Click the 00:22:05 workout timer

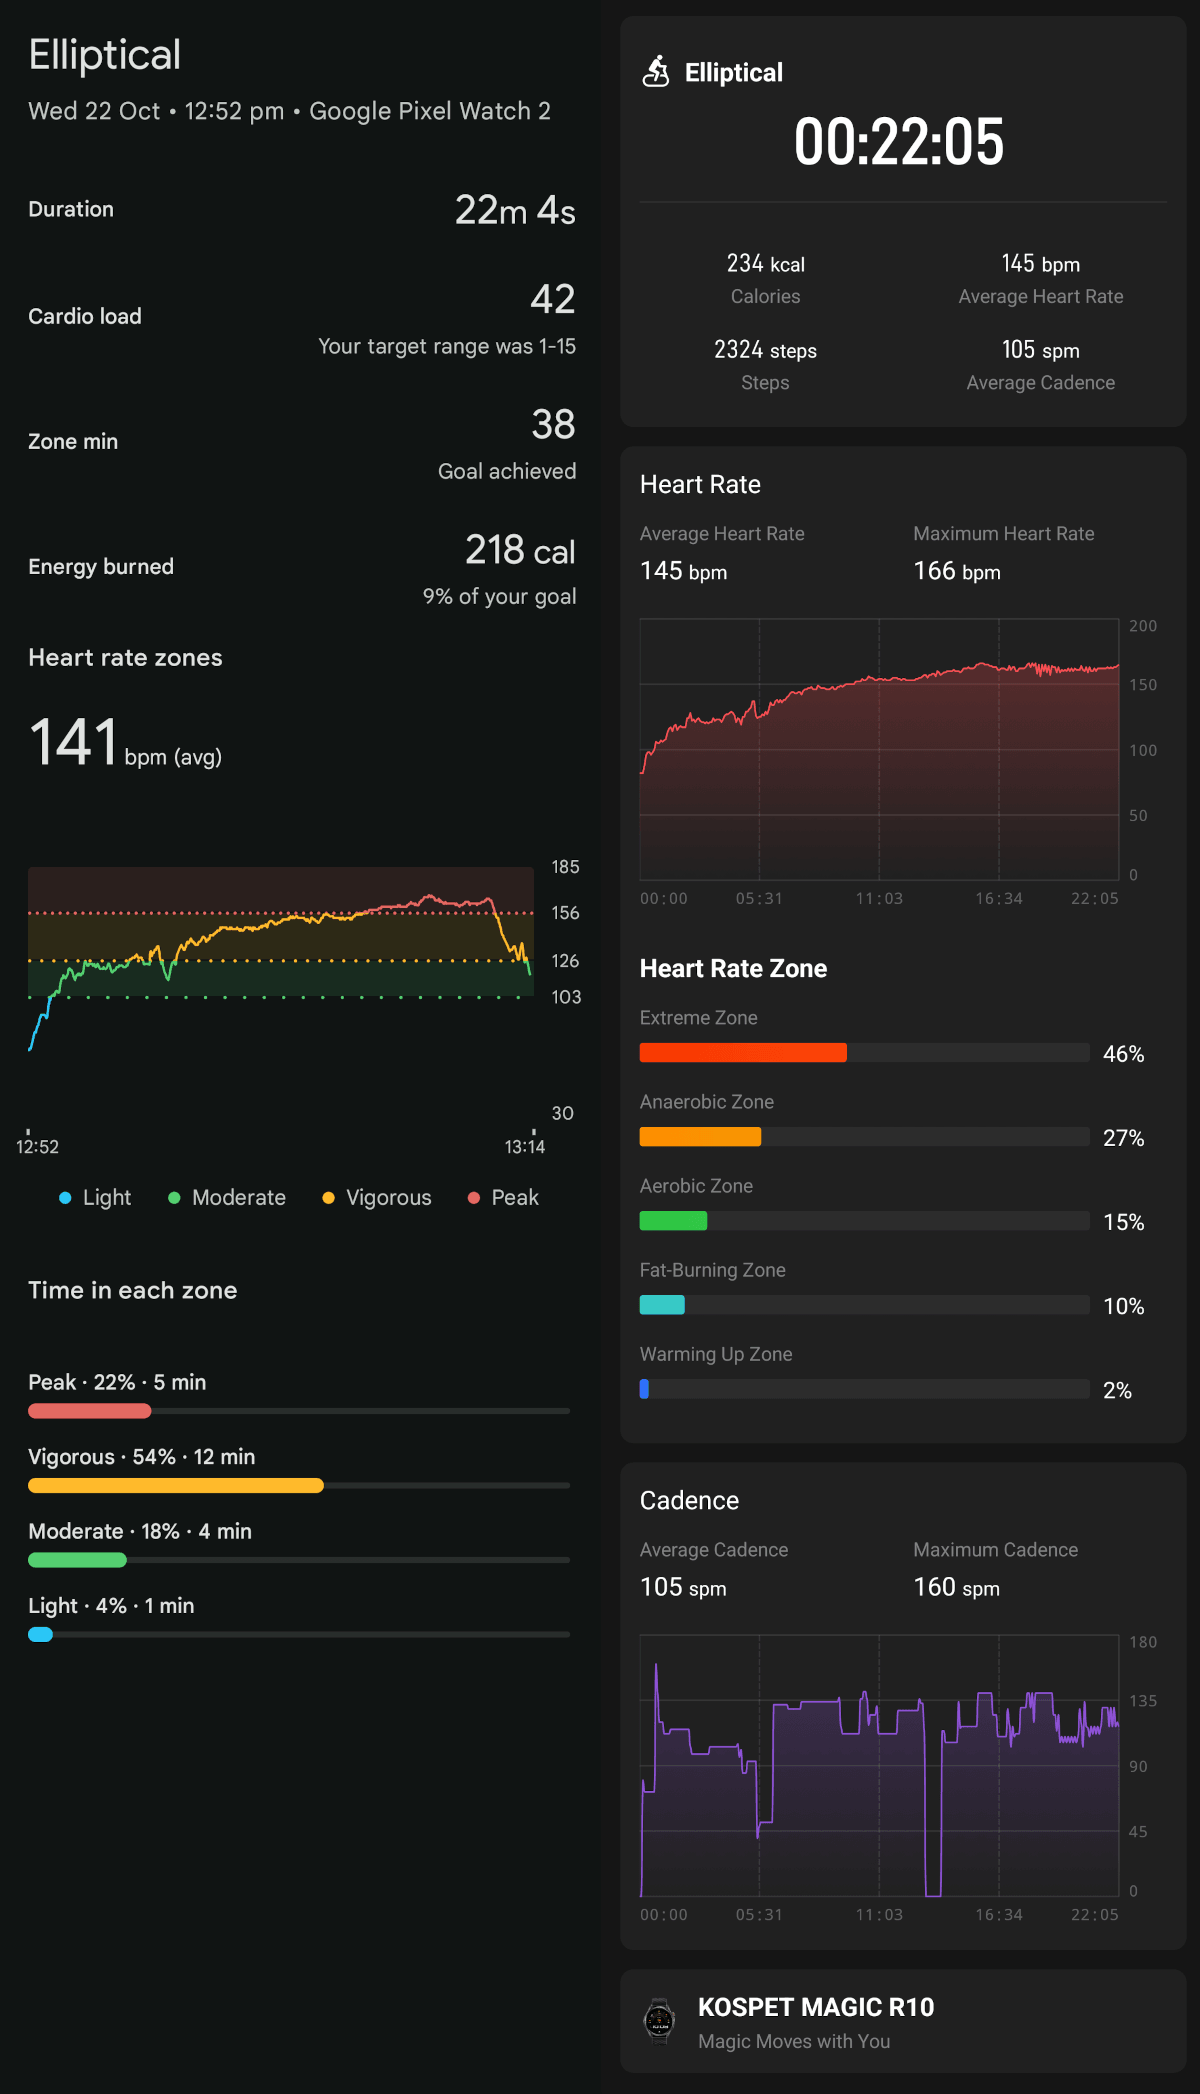pos(898,142)
